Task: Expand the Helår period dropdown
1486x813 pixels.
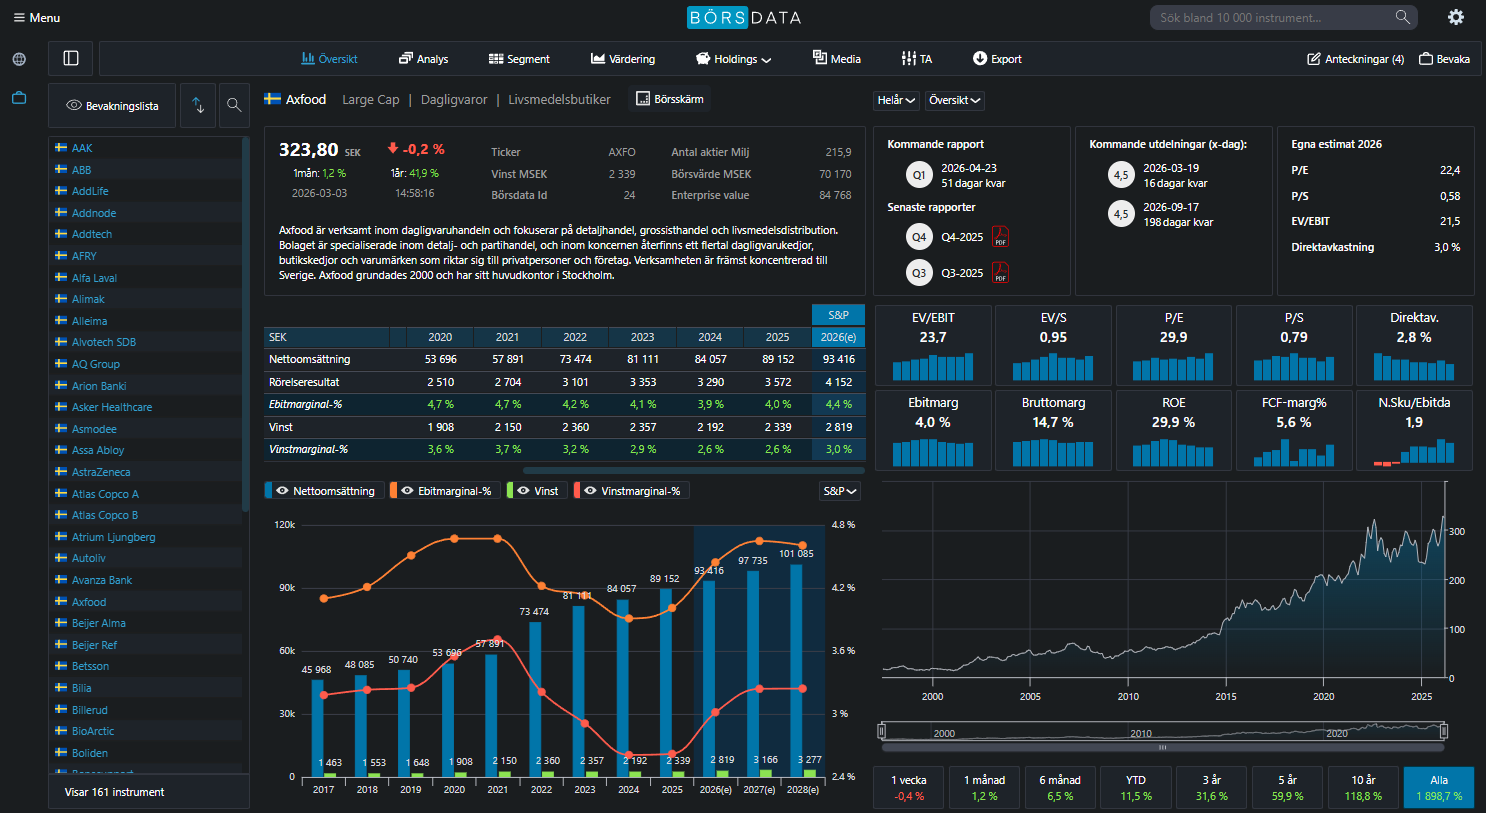Action: 896,100
